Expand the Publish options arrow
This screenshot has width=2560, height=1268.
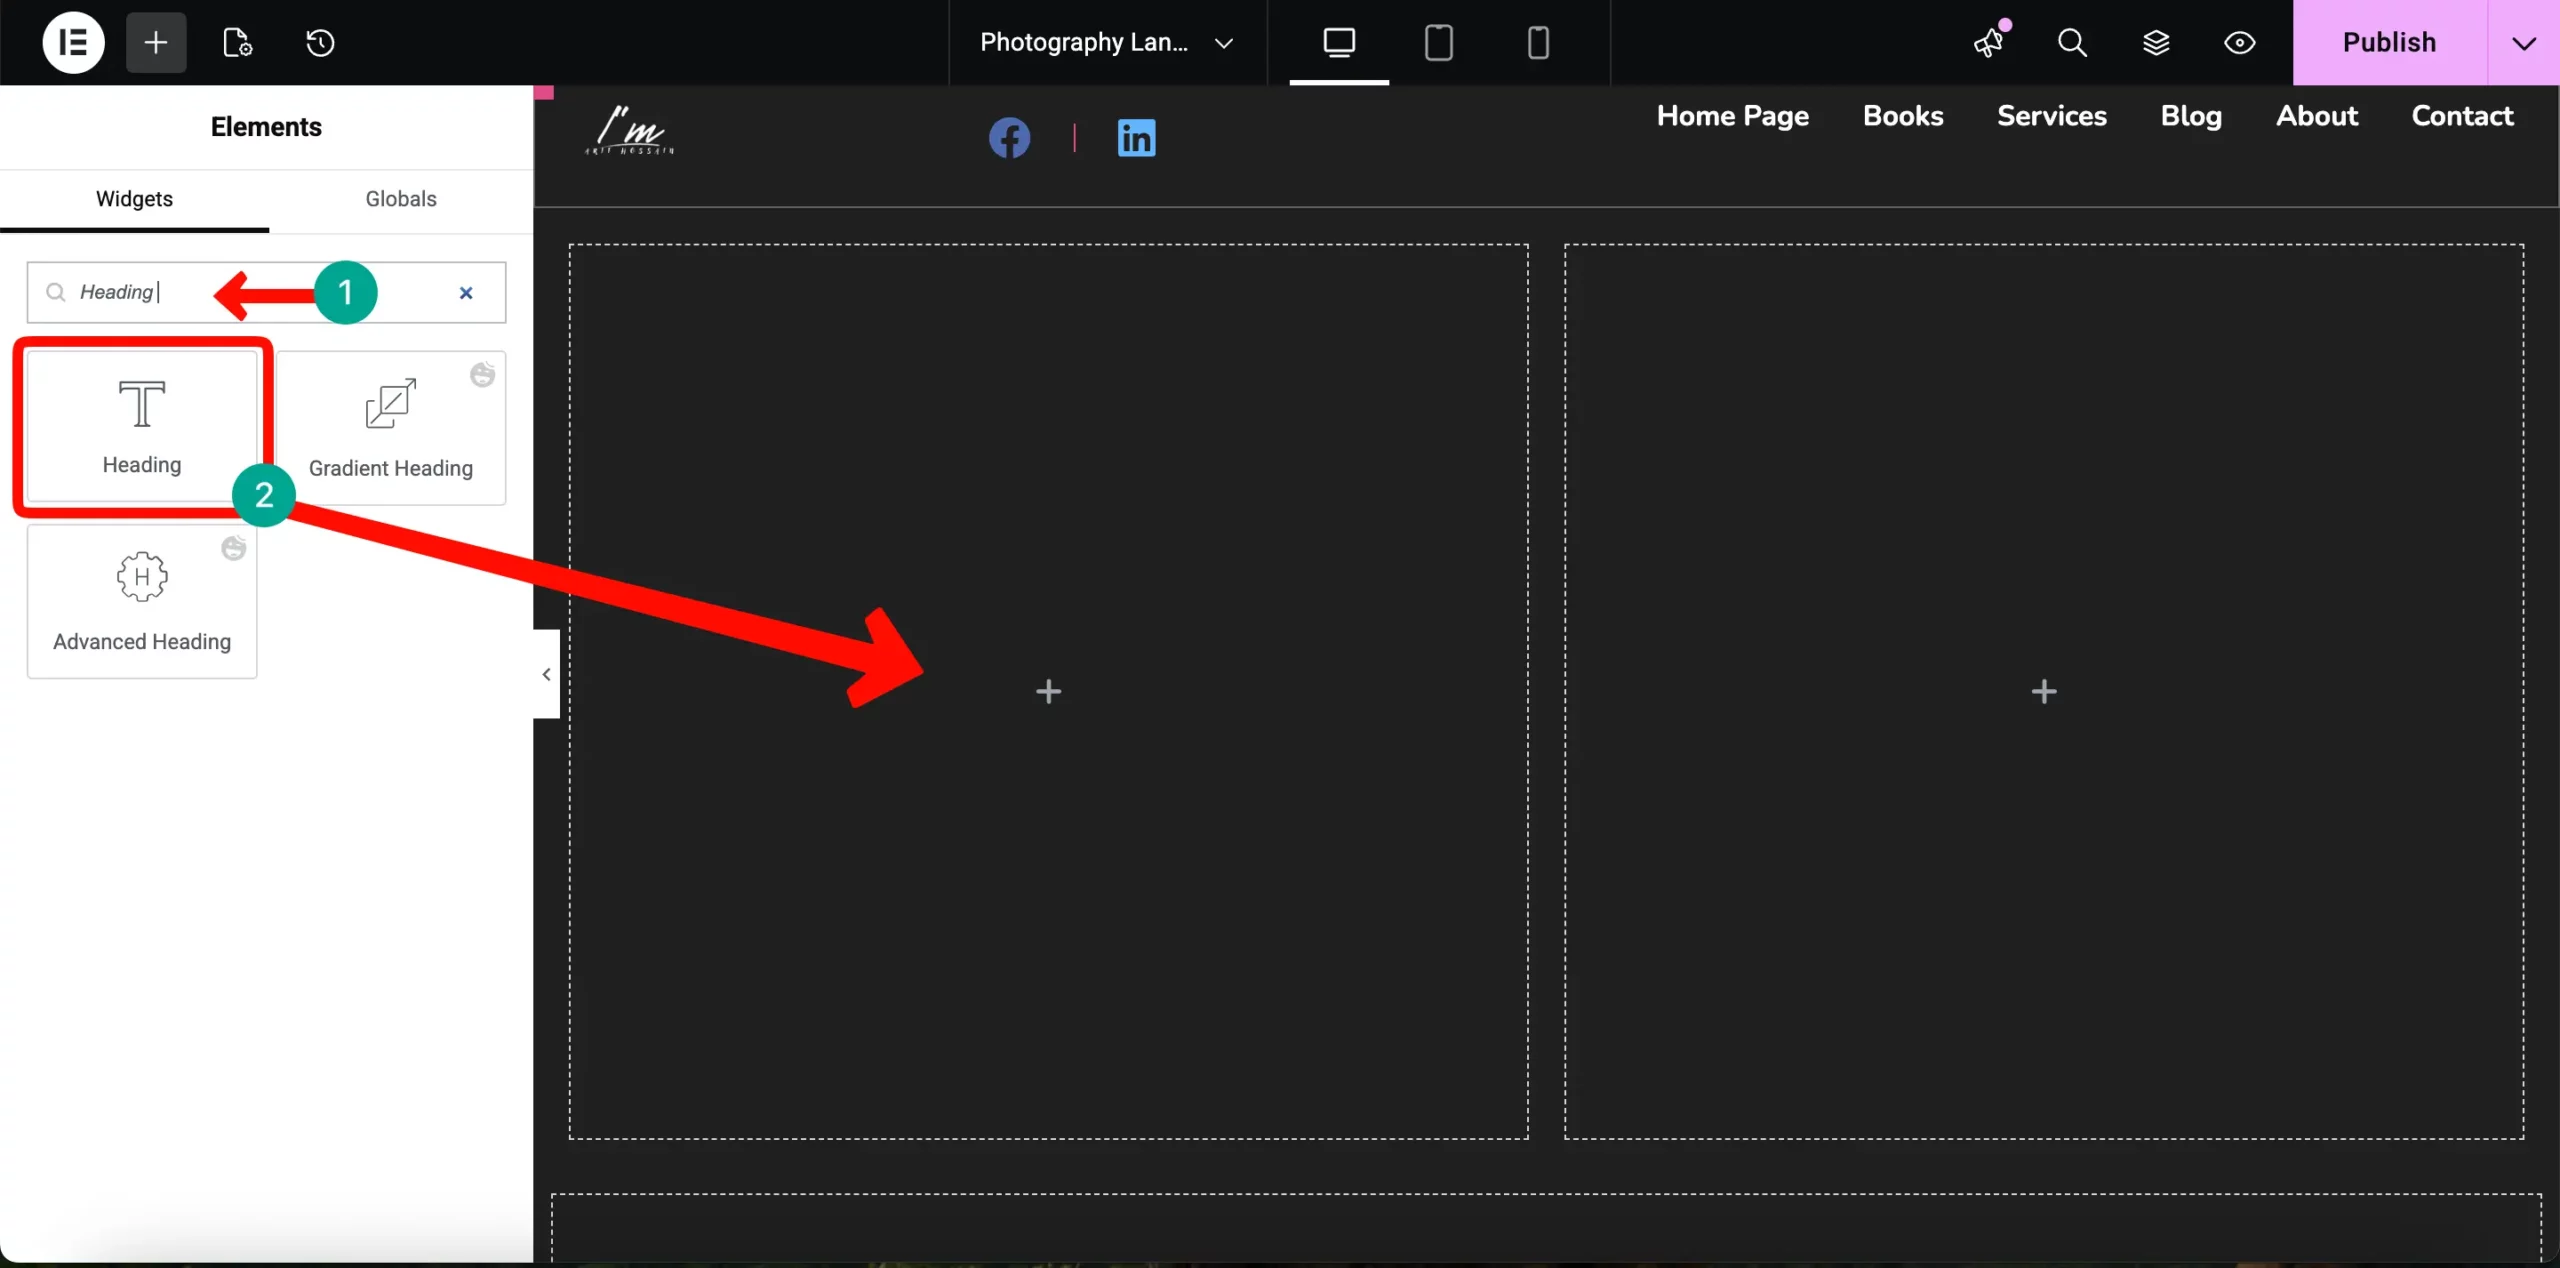[2523, 43]
